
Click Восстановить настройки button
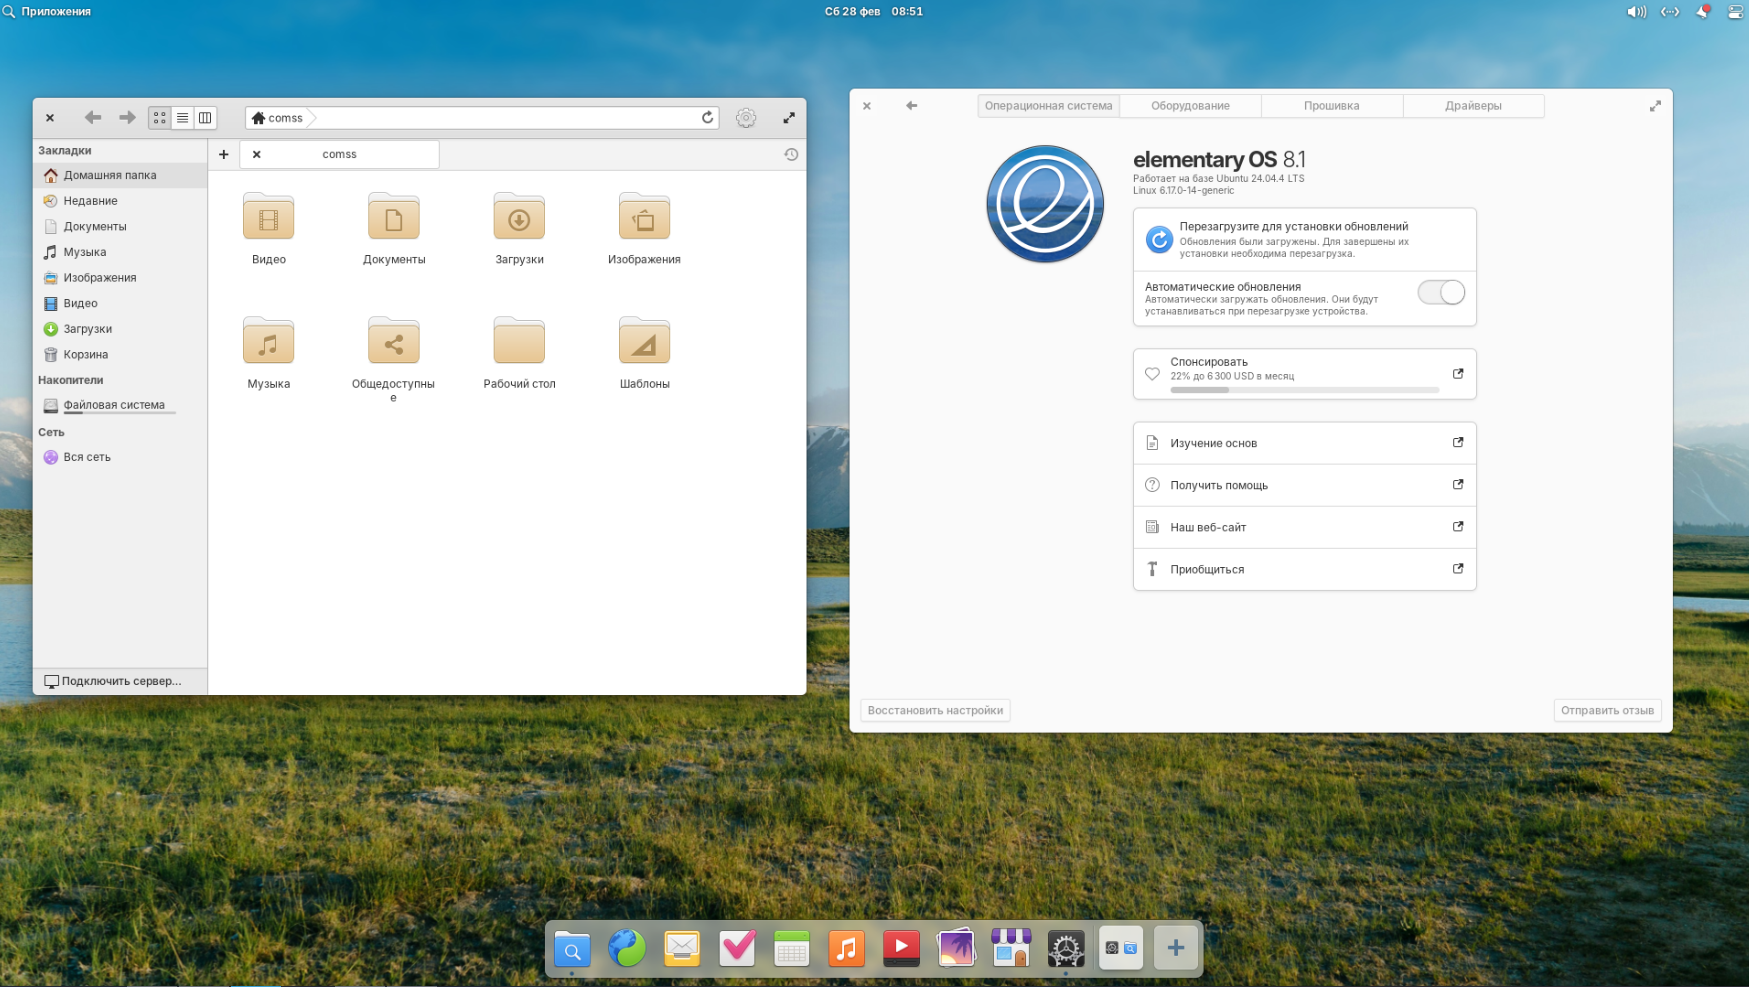(x=935, y=711)
